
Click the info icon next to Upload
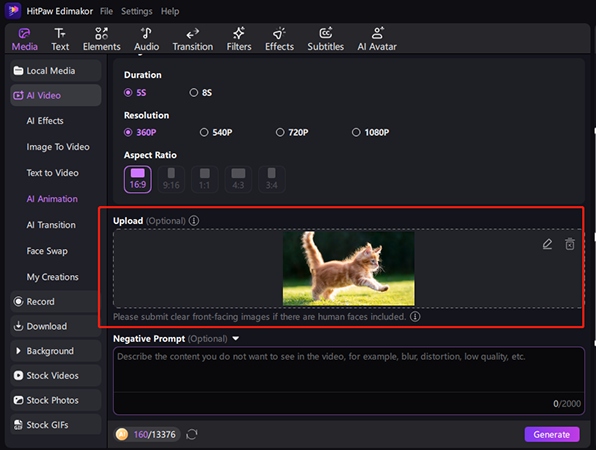(x=194, y=221)
